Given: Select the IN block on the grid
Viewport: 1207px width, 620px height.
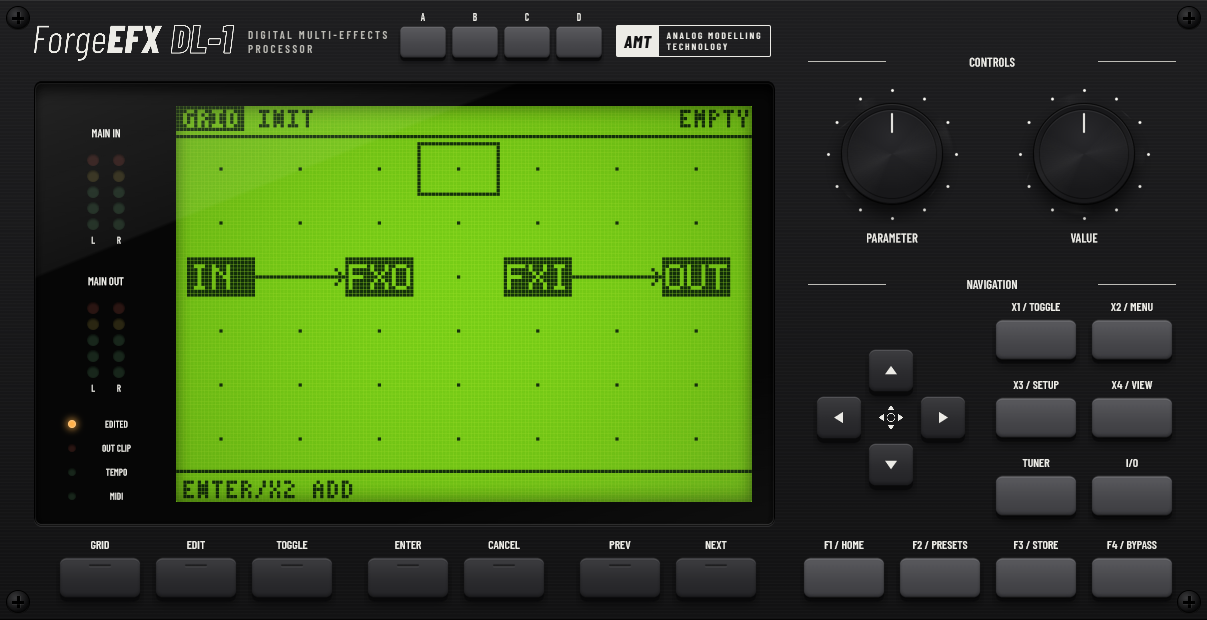Looking at the screenshot, I should [x=221, y=277].
